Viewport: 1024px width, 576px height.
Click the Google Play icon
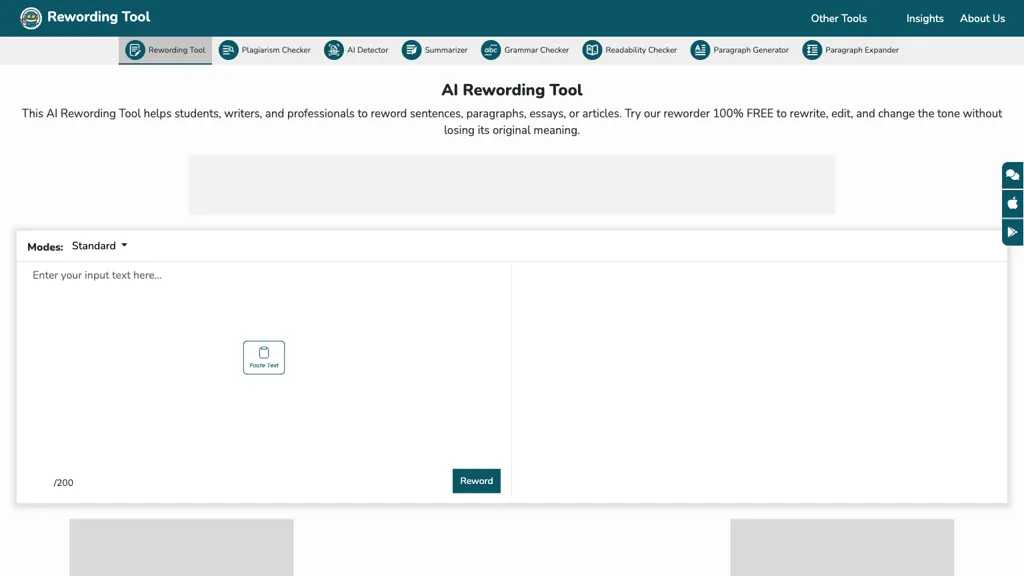(1012, 232)
